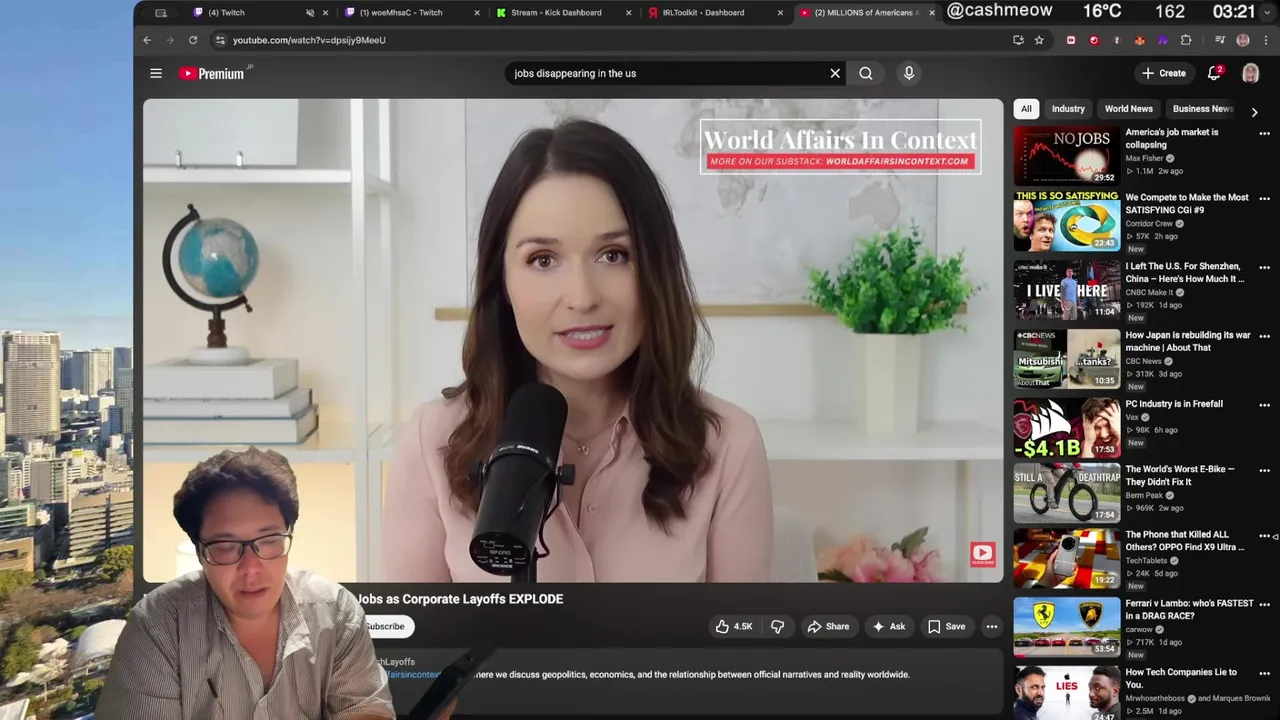Click the main video player
The width and height of the screenshot is (1280, 720).
[x=573, y=340]
